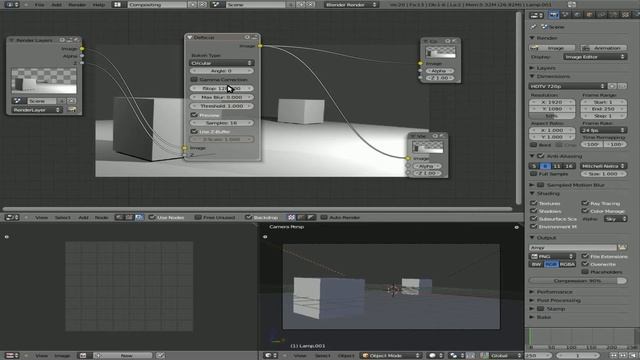Open the PNG file format dropdown
Image resolution: width=640 pixels, height=360 pixels.
pos(552,256)
